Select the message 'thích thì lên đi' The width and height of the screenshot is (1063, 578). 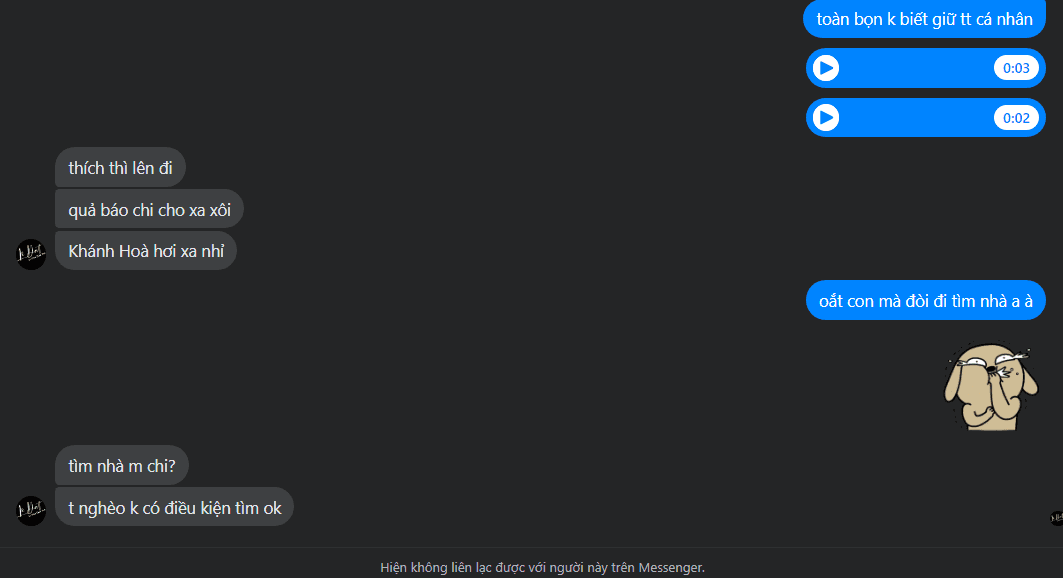[120, 167]
